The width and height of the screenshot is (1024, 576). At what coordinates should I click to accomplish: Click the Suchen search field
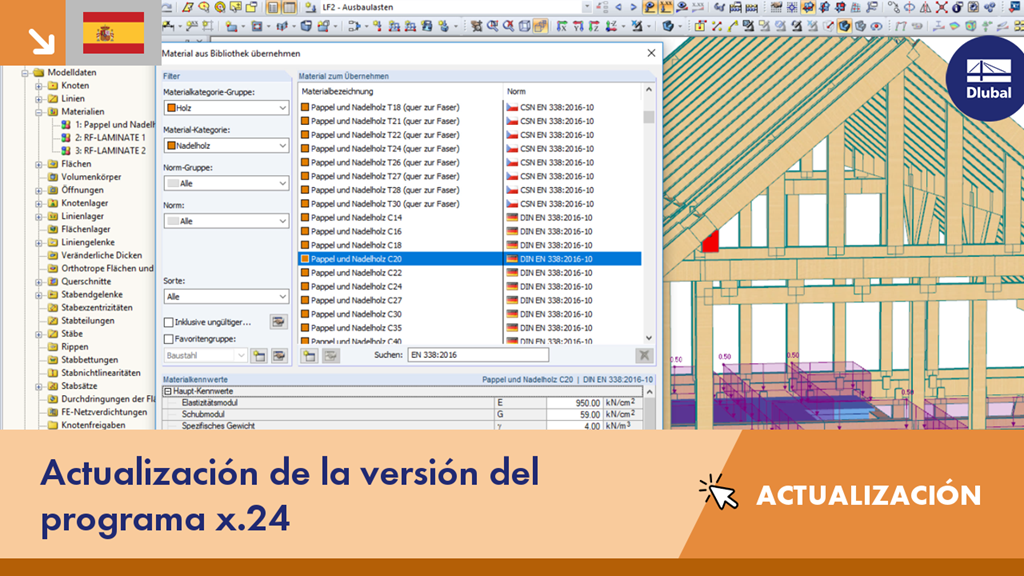pos(478,355)
